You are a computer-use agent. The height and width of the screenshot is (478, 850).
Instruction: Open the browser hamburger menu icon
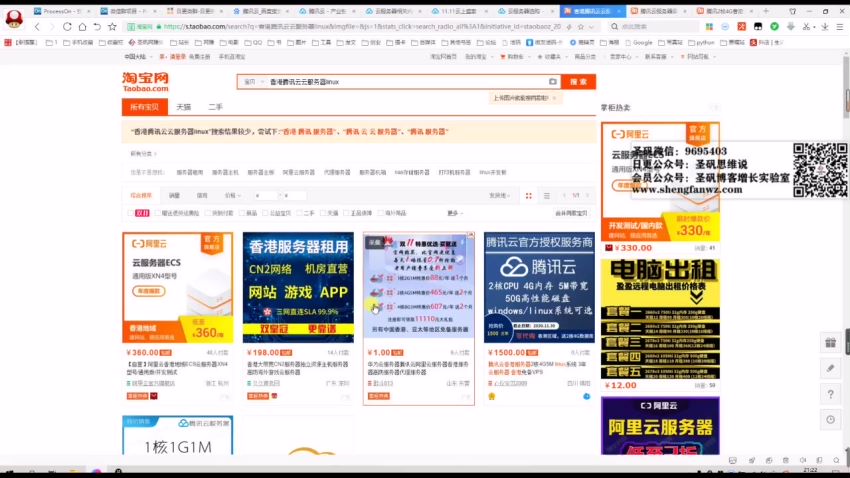[840, 27]
